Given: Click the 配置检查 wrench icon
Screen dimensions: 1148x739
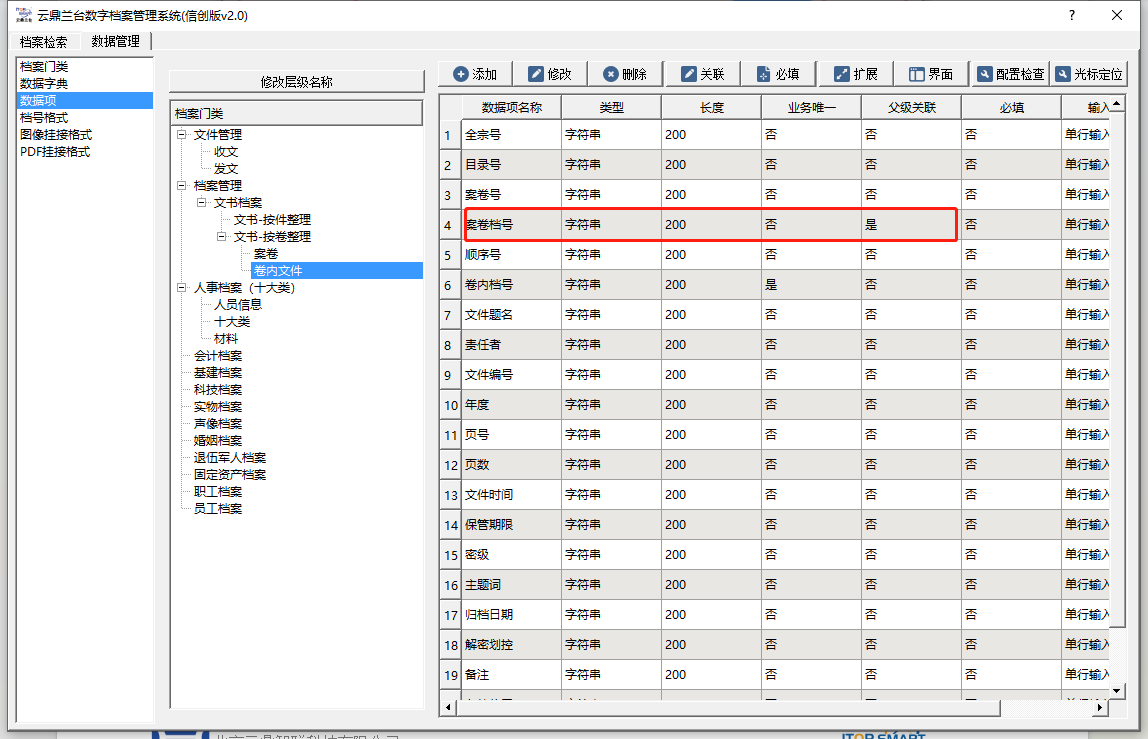Looking at the screenshot, I should [985, 74].
